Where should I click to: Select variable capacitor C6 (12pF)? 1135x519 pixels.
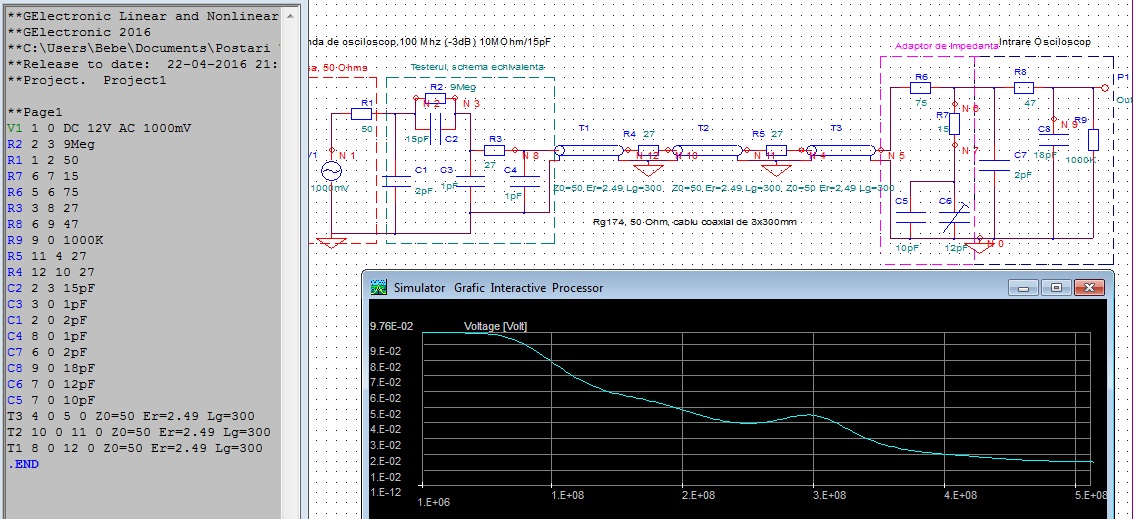pyautogui.click(x=954, y=217)
